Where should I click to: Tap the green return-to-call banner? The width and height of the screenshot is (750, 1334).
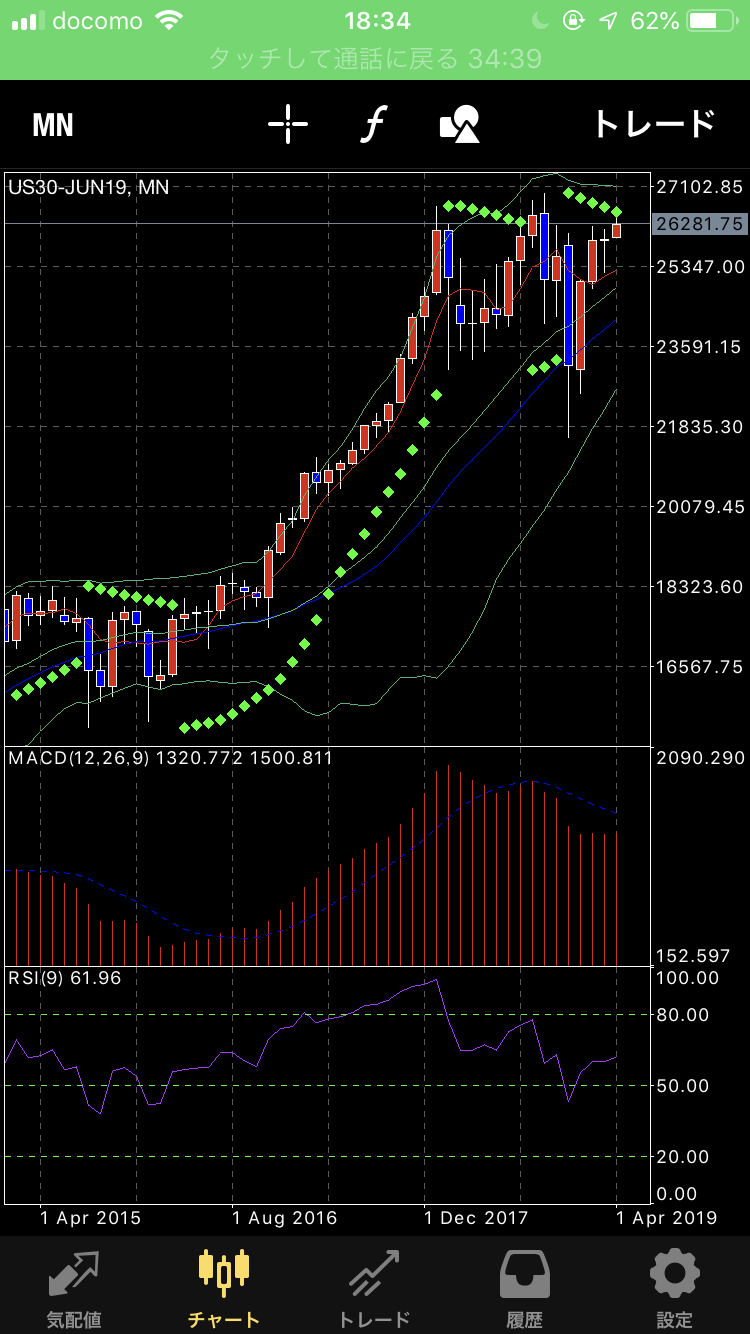375,58
